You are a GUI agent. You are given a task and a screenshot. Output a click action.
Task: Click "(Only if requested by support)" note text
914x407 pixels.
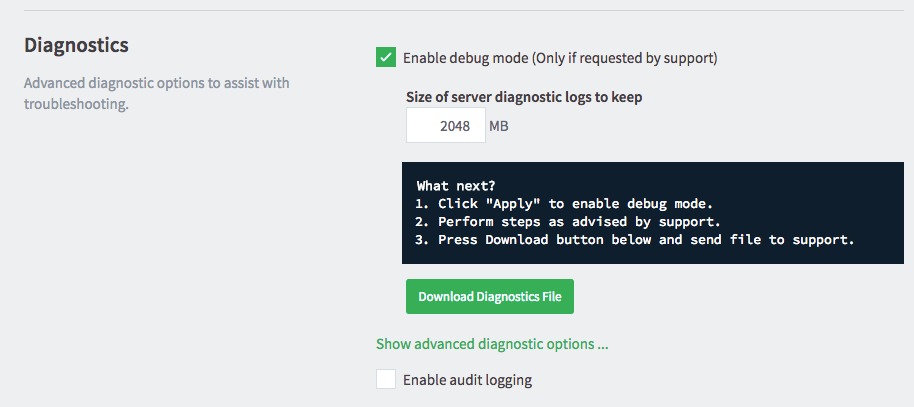[x=624, y=58]
